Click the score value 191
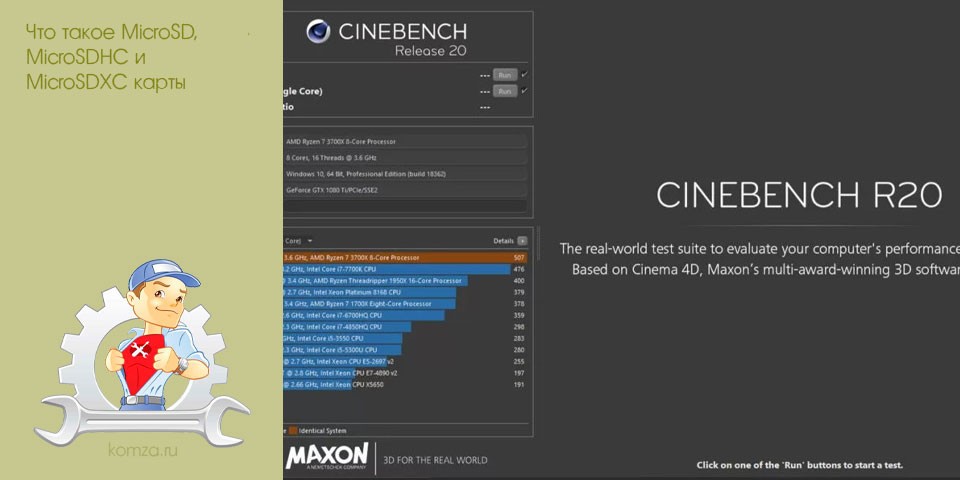Screen dimensions: 960x480 click(x=520, y=384)
